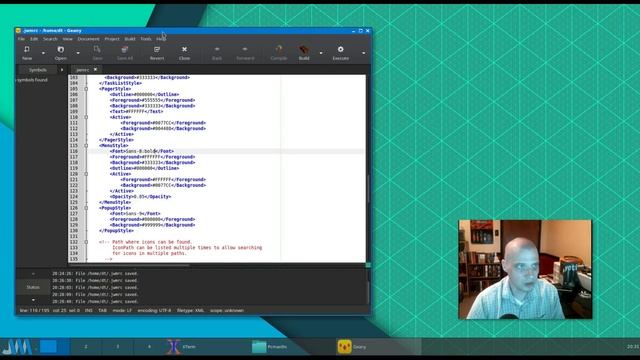Viewport: 640px width, 360px height.
Task: Open the New file template dropdown arrow
Action: [x=43, y=53]
